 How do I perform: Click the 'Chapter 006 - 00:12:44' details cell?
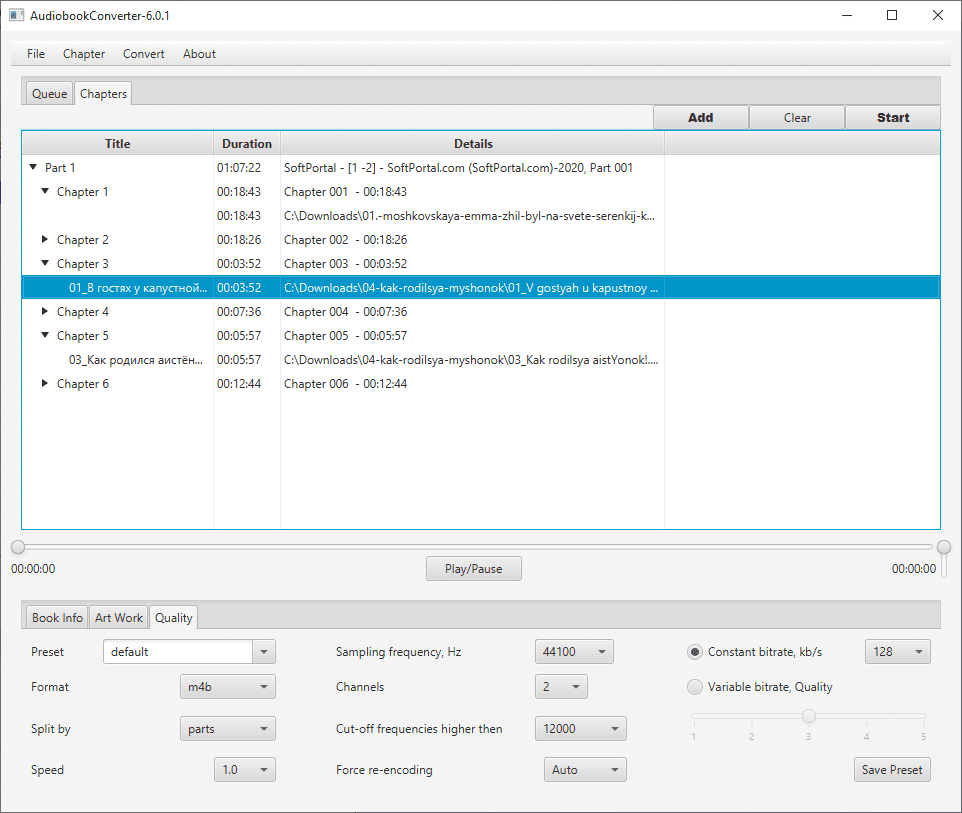click(x=345, y=383)
